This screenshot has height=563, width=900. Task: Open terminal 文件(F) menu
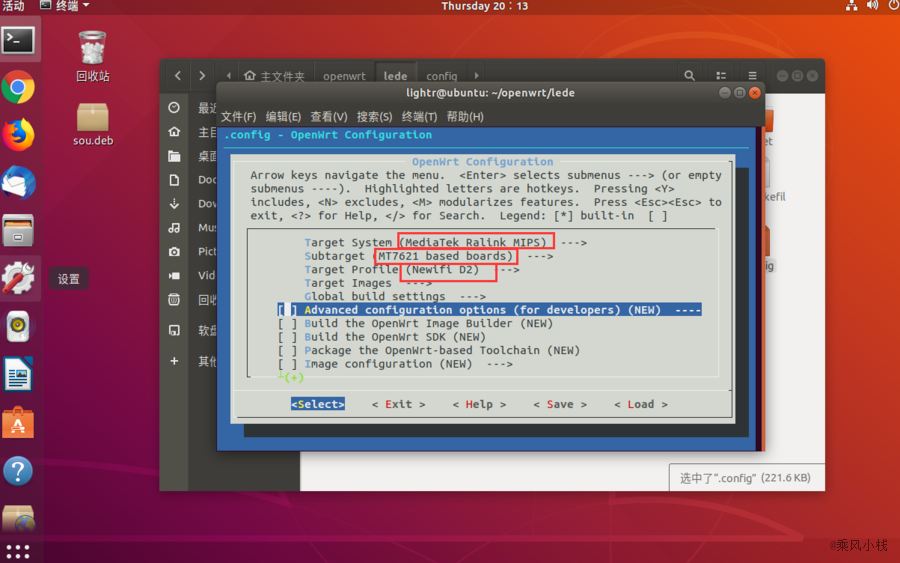pyautogui.click(x=238, y=117)
